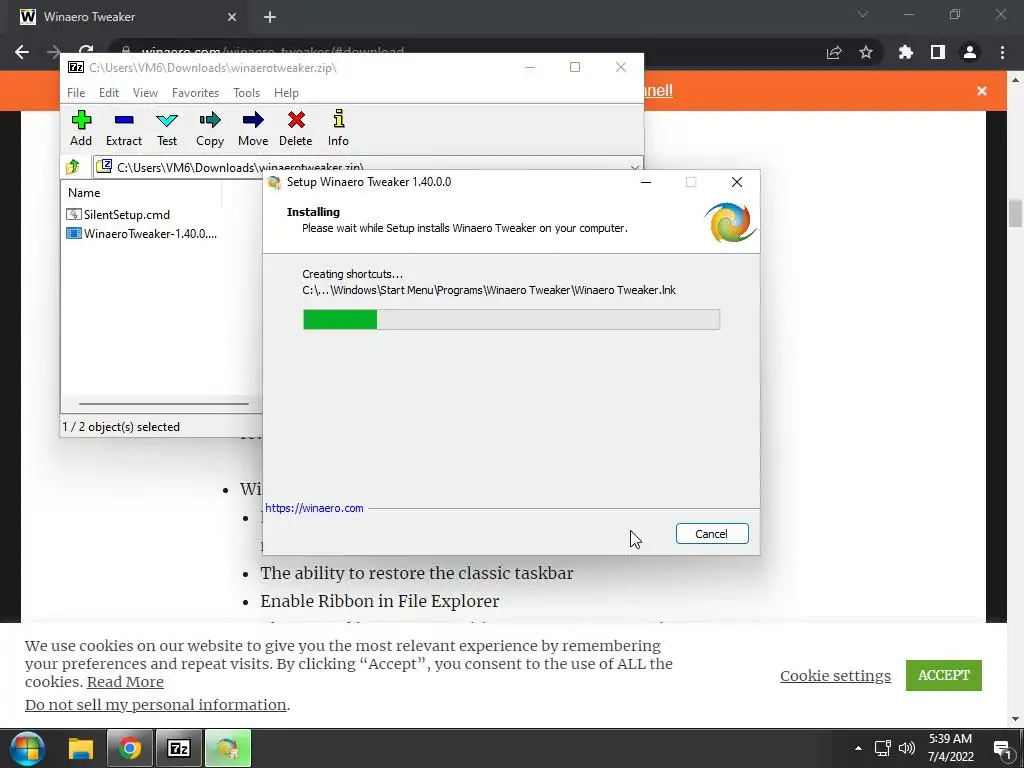The image size is (1024, 768).
Task: Click the Copy icon in 7-Zip
Action: coord(210,120)
